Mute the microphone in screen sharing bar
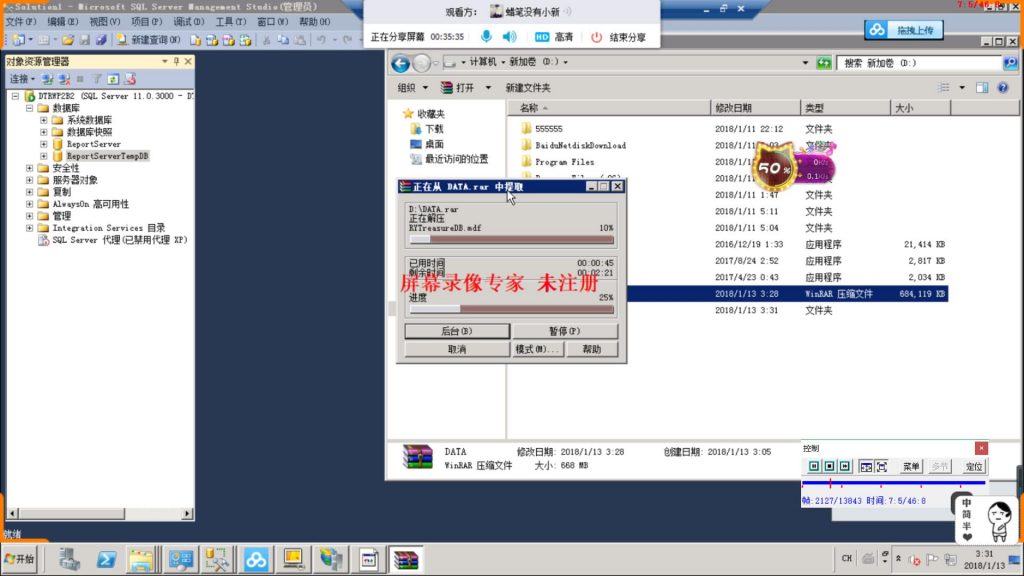 [x=486, y=37]
